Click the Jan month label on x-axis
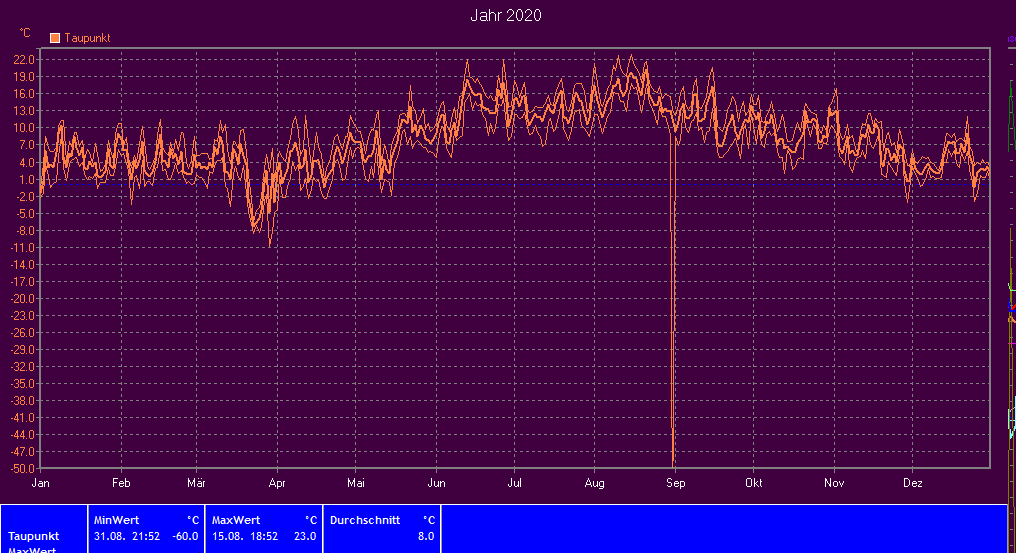 (x=41, y=483)
